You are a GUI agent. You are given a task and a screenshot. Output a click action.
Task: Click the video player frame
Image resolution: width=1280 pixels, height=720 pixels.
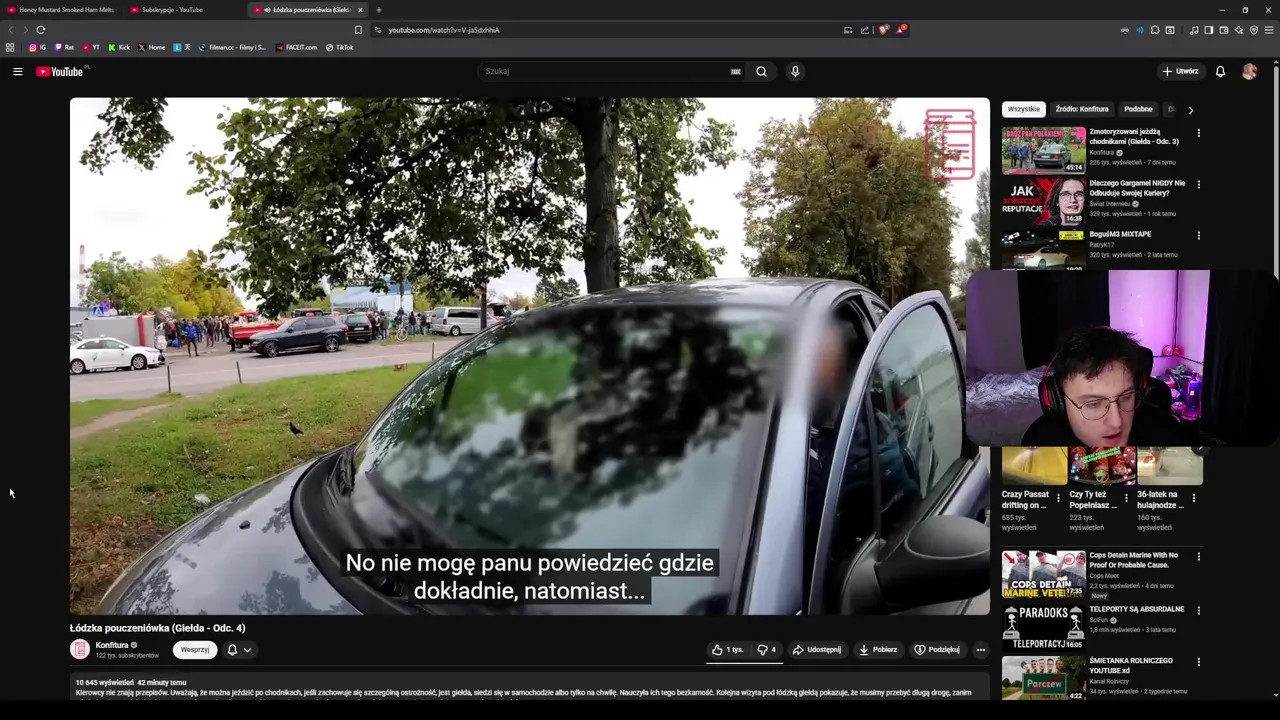pos(529,356)
